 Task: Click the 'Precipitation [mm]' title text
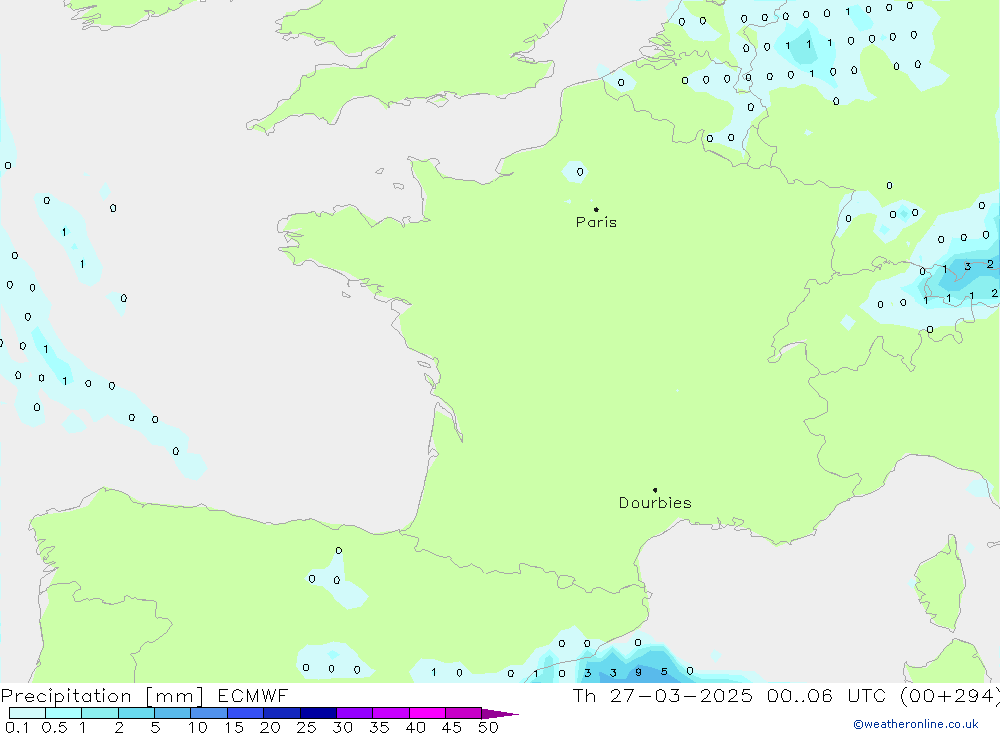102,696
